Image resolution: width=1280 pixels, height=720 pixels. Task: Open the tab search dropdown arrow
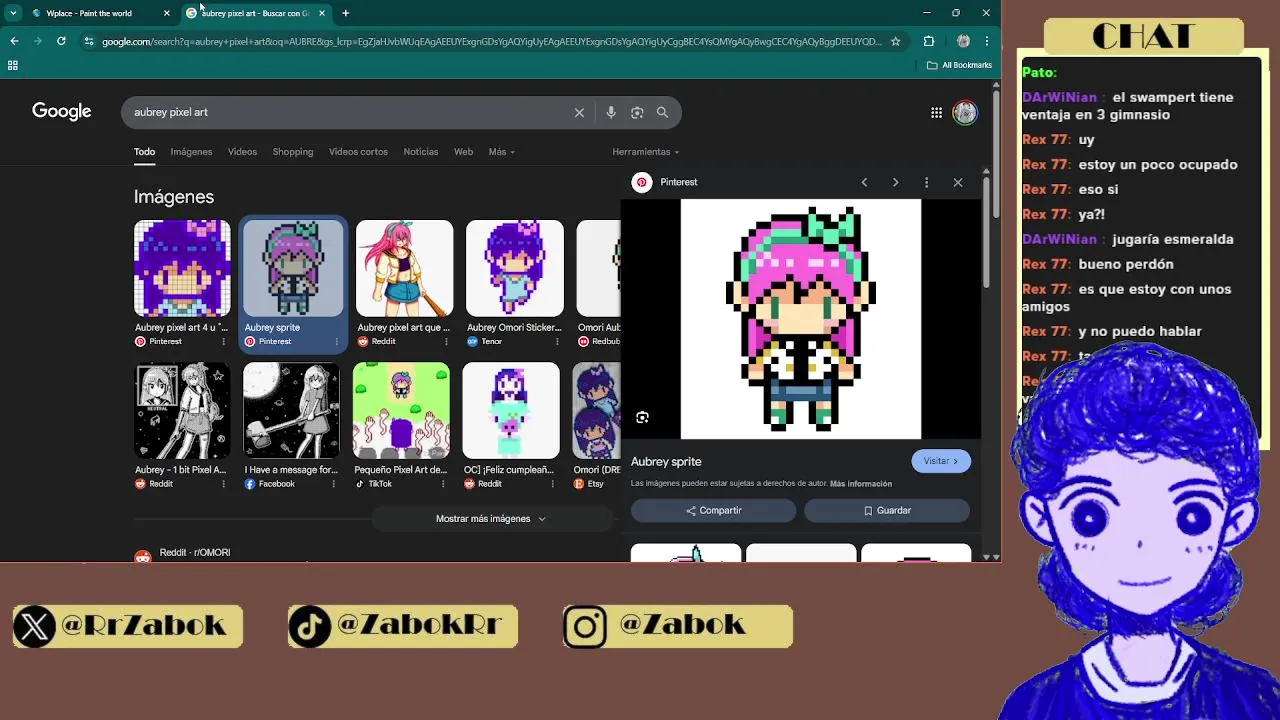click(13, 13)
